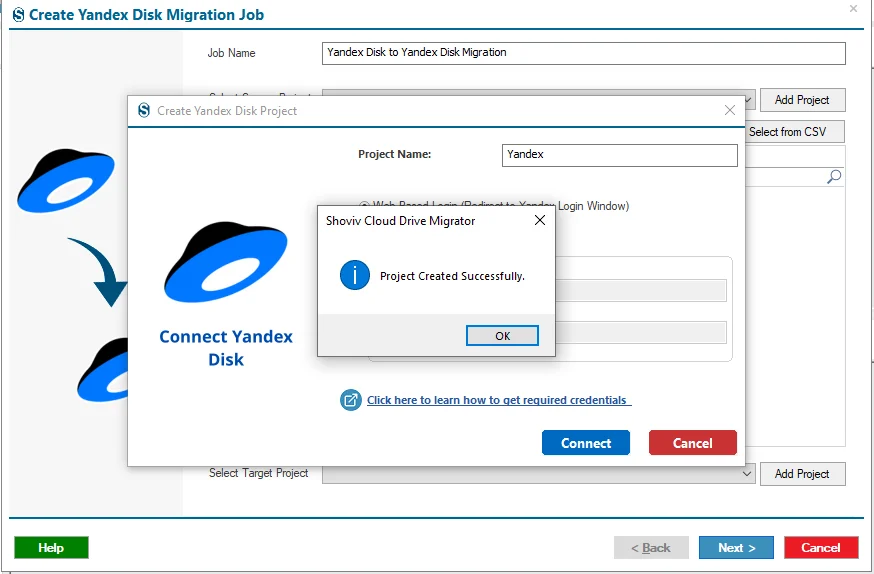This screenshot has width=874, height=574.
Task: Close the Shoviv Cloud Drive Migrator message box
Action: tap(540, 220)
